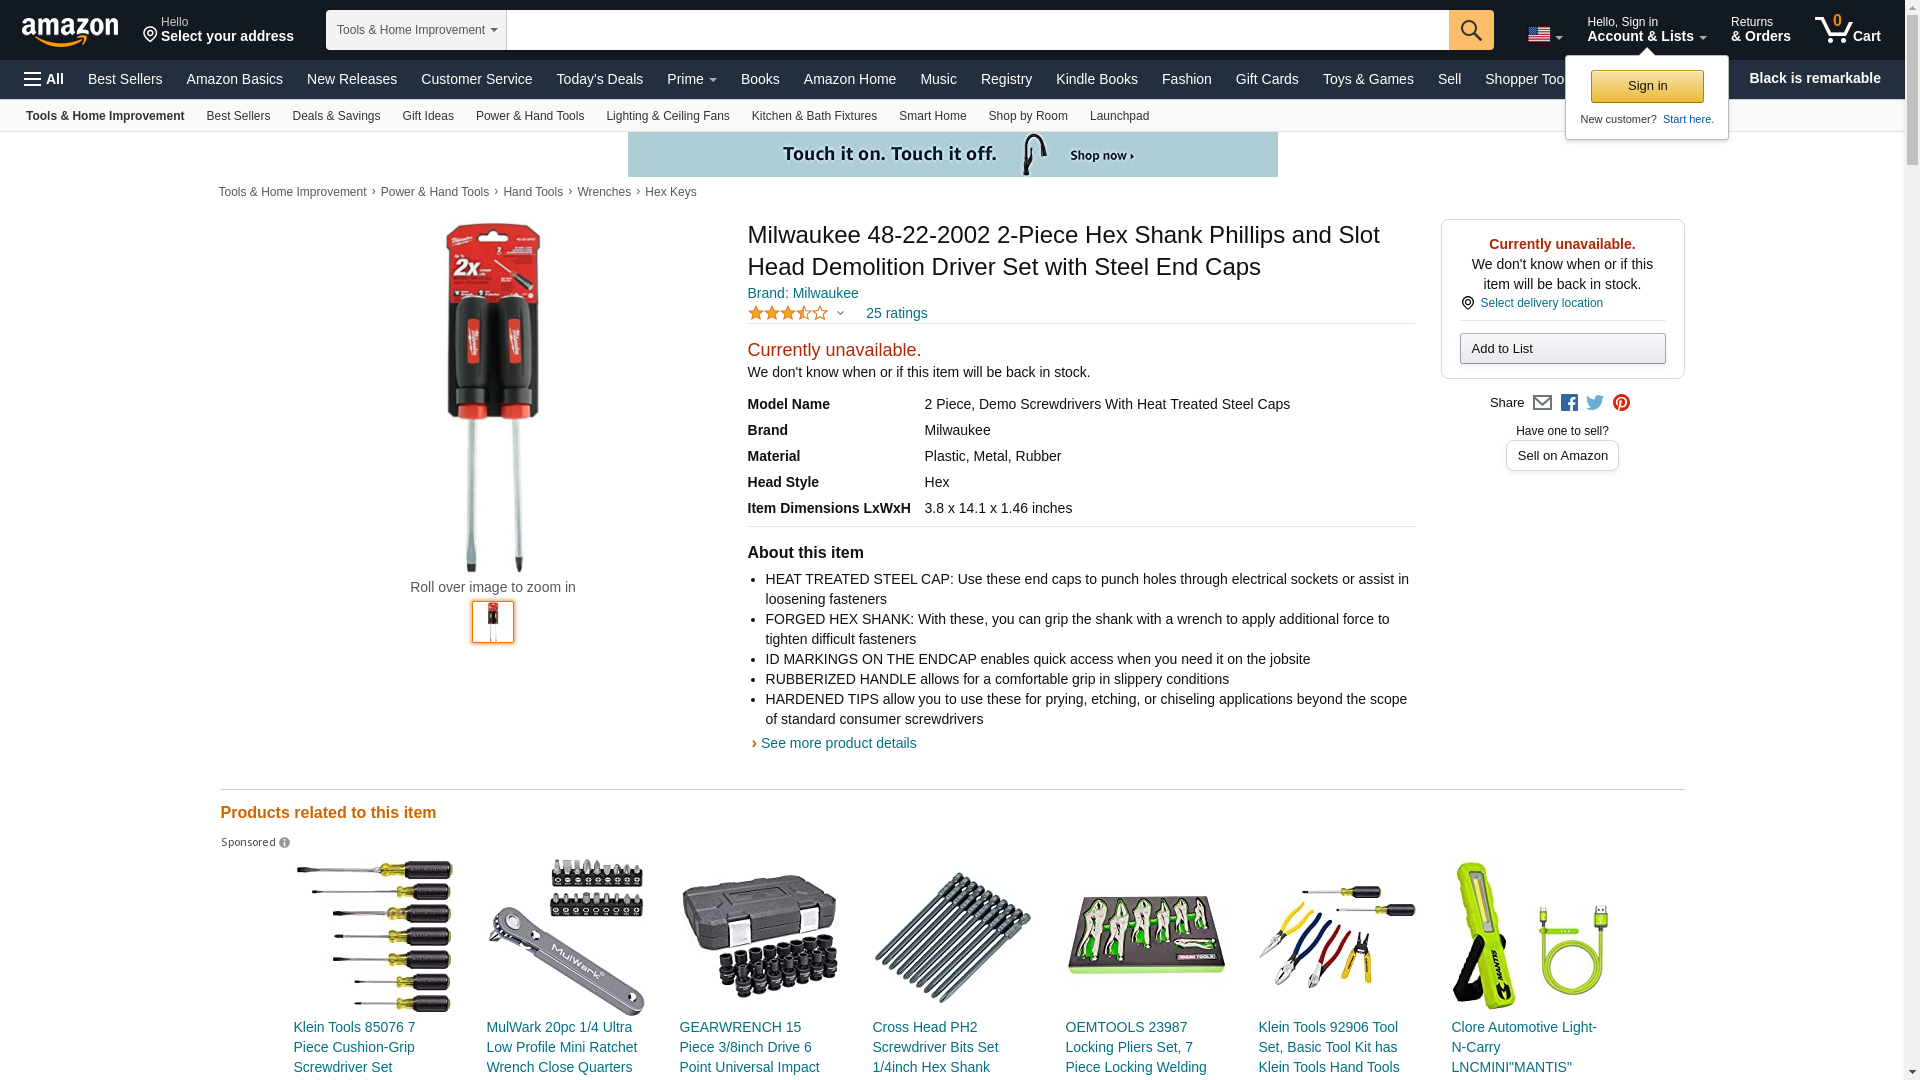Open the Prime navigation dropdown
Image resolution: width=1920 pixels, height=1080 pixels.
pyautogui.click(x=692, y=79)
